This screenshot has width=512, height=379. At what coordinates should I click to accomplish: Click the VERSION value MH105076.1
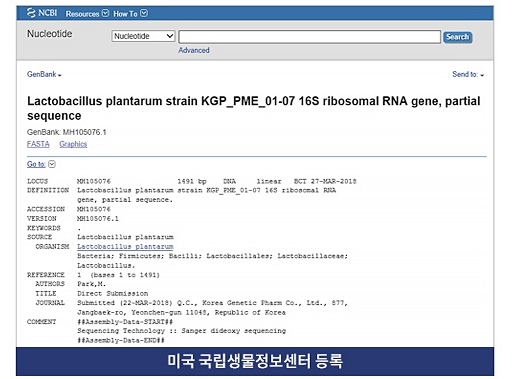click(98, 219)
